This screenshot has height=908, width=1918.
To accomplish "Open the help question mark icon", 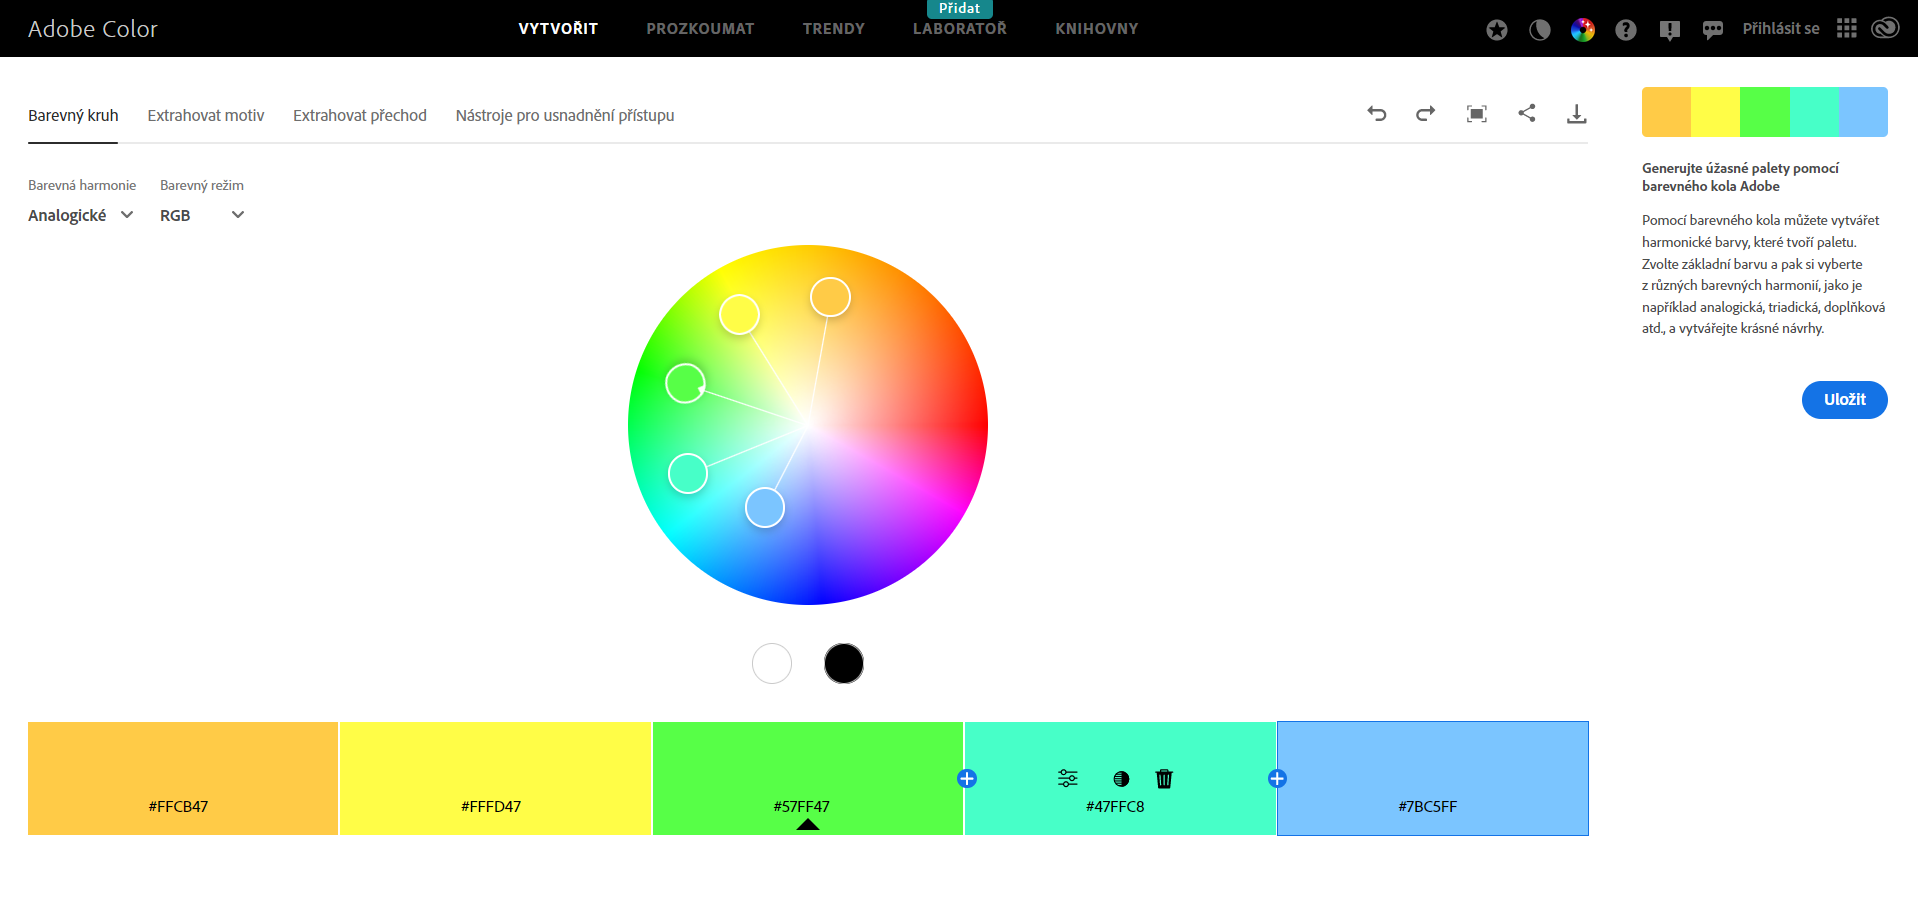I will click(x=1626, y=30).
